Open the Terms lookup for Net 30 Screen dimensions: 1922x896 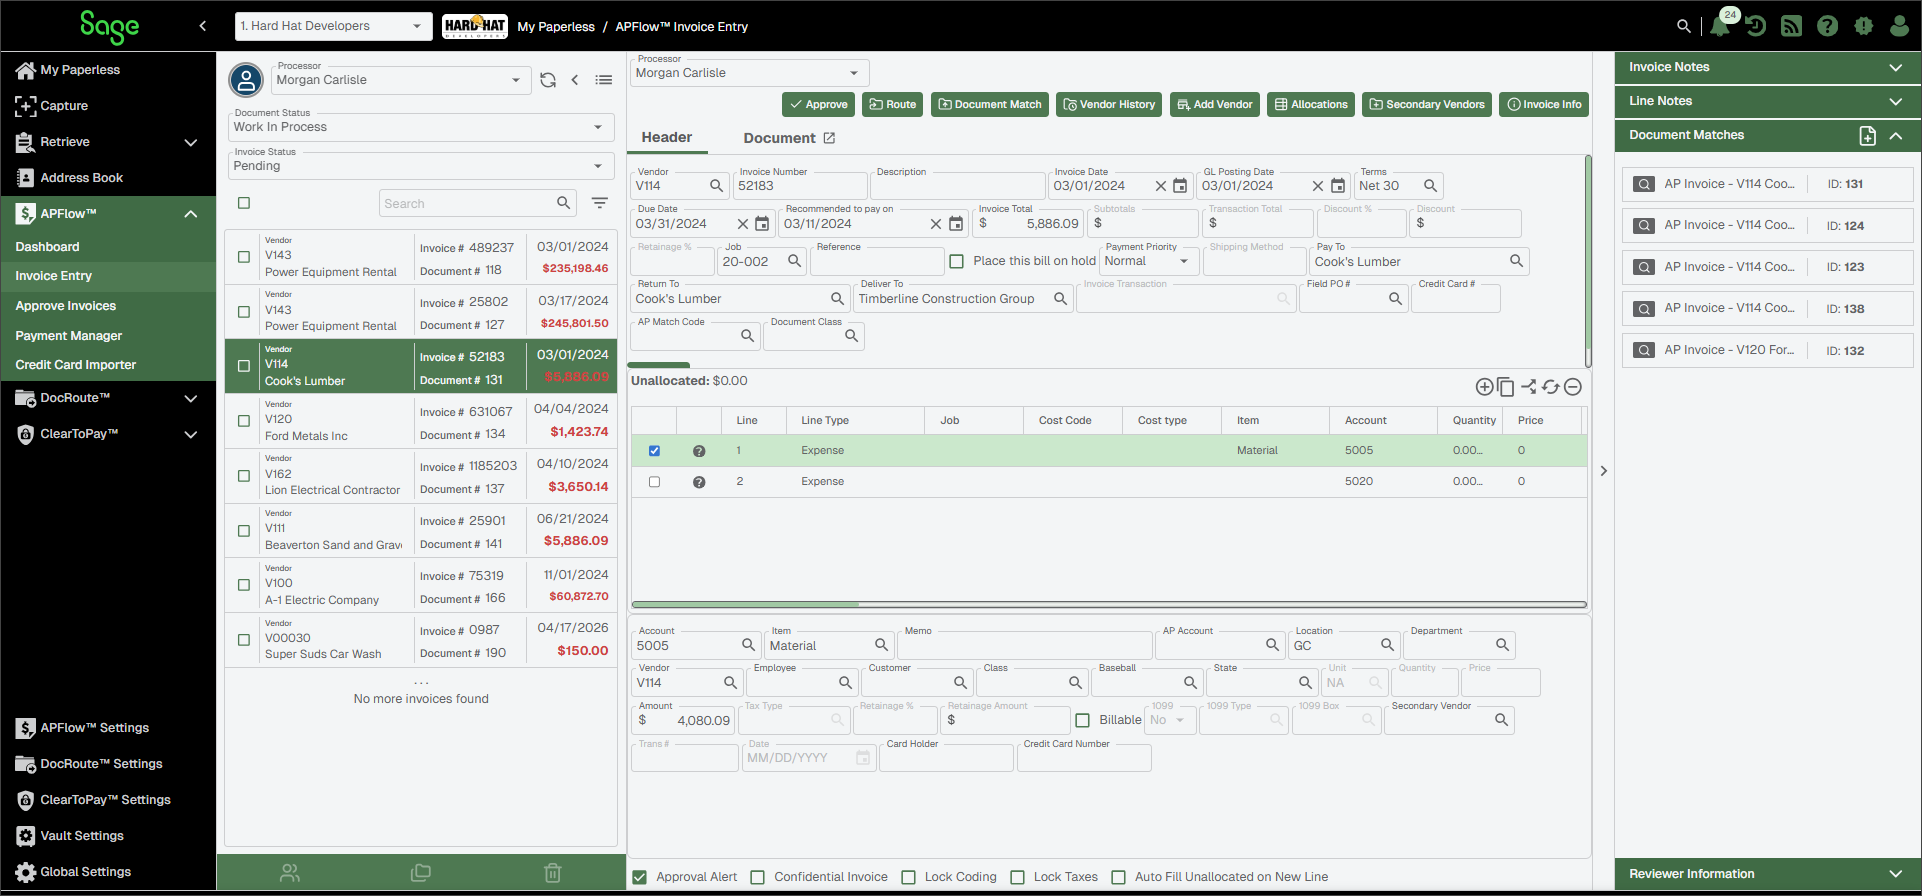pyautogui.click(x=1430, y=186)
